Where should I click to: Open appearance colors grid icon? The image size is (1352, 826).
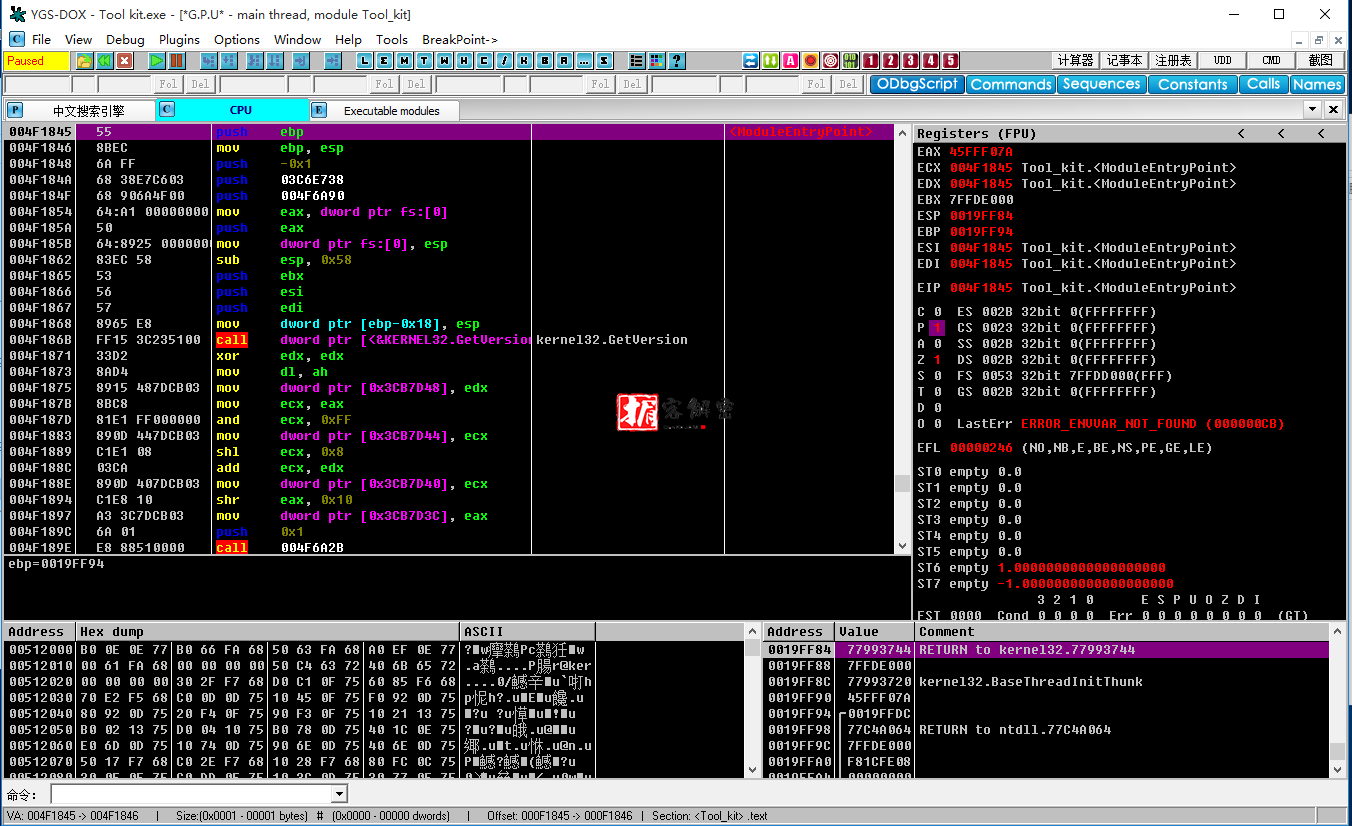click(x=657, y=61)
